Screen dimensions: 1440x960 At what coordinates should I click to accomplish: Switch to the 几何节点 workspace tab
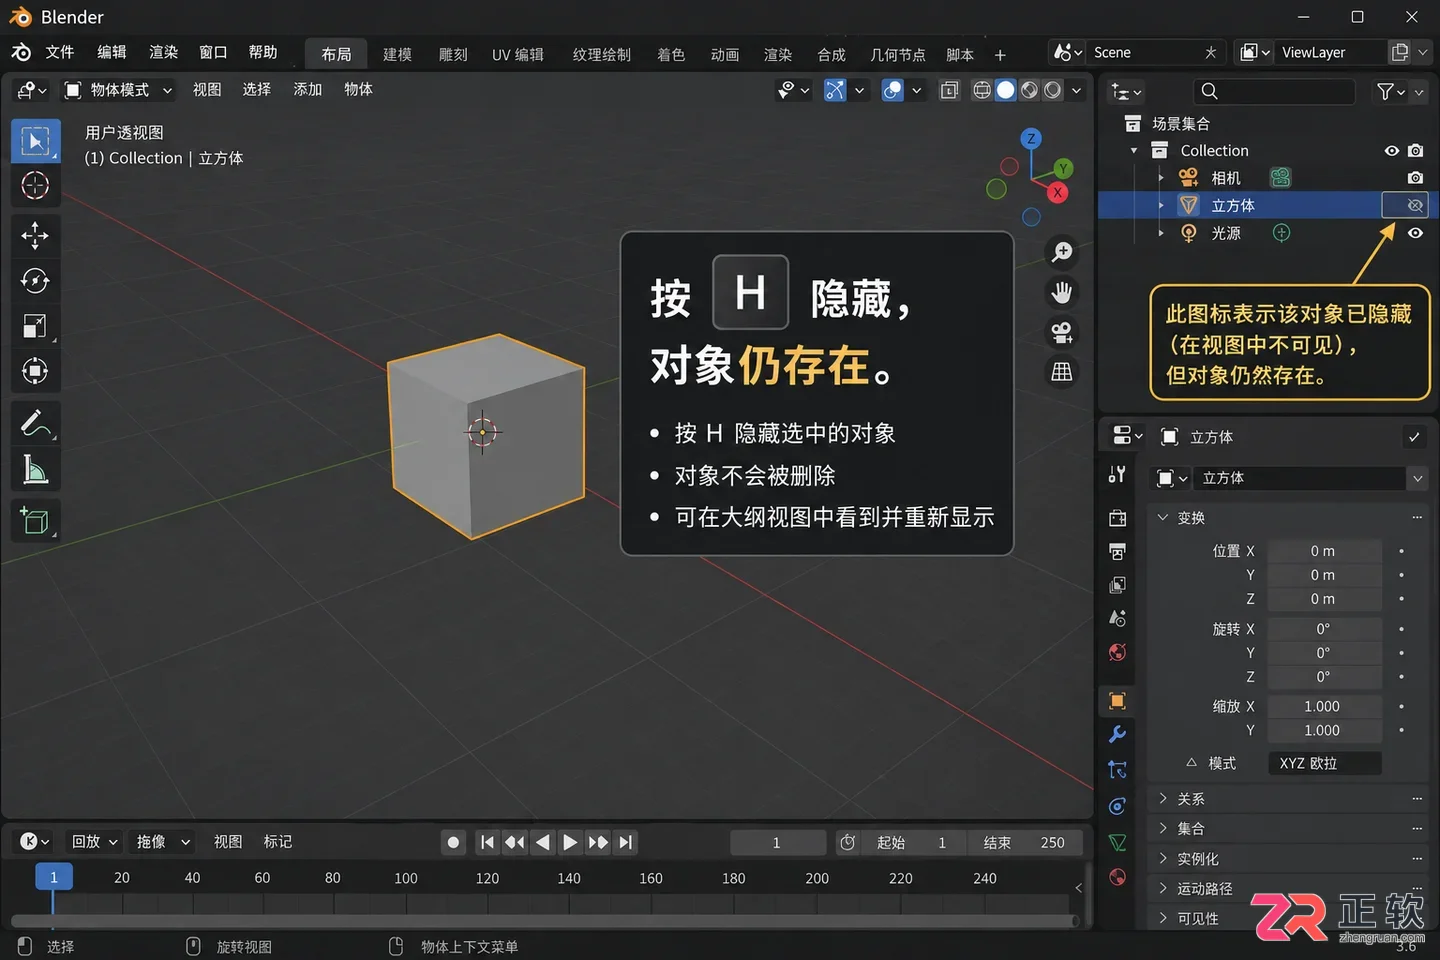898,54
